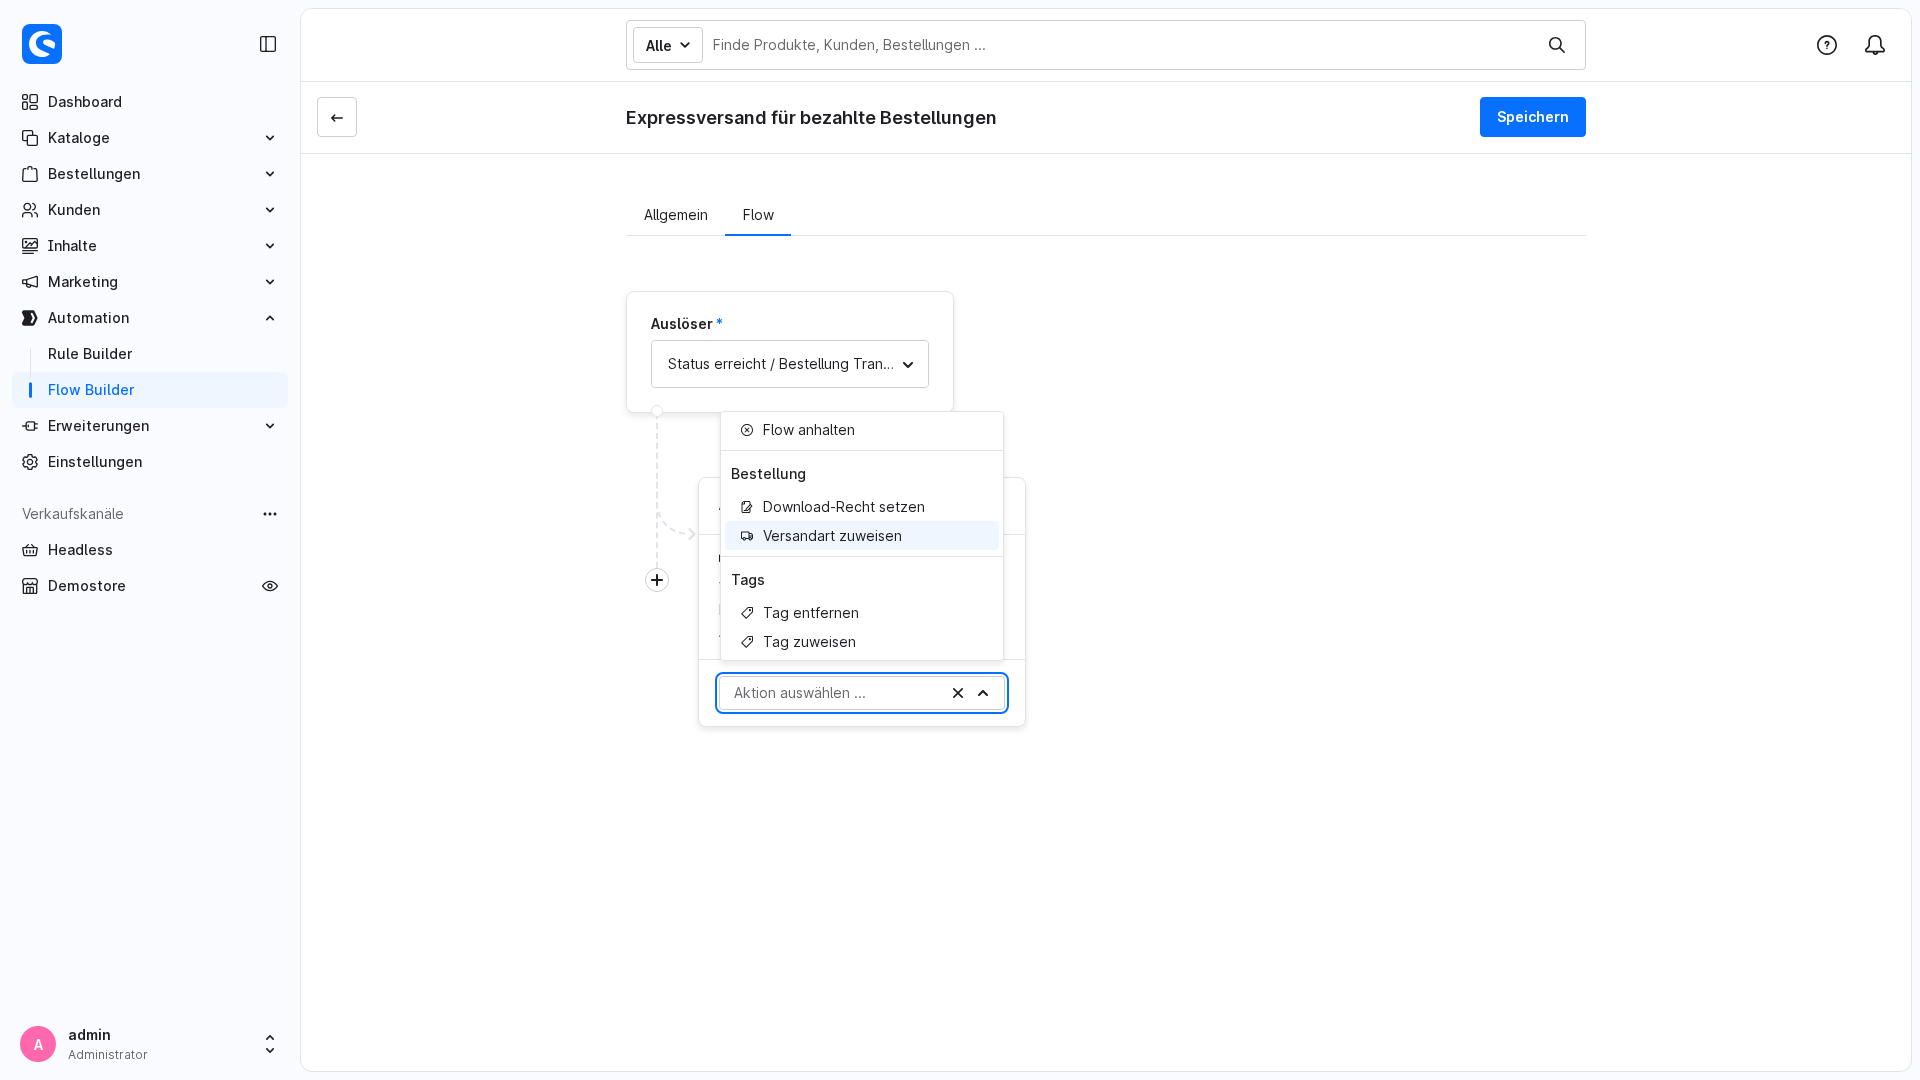Click the Aktion auswählen input field
1920x1080 pixels.
click(x=836, y=693)
